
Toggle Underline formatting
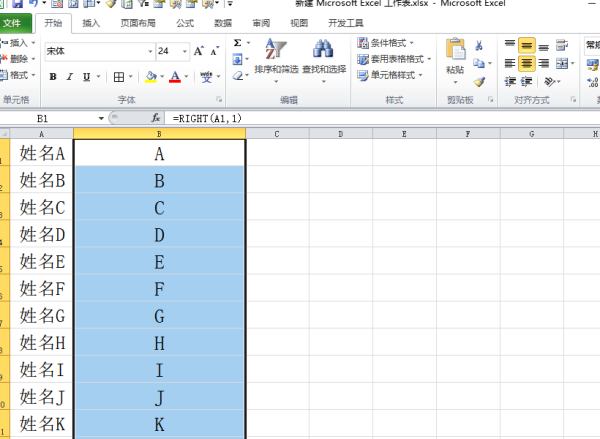(86, 77)
